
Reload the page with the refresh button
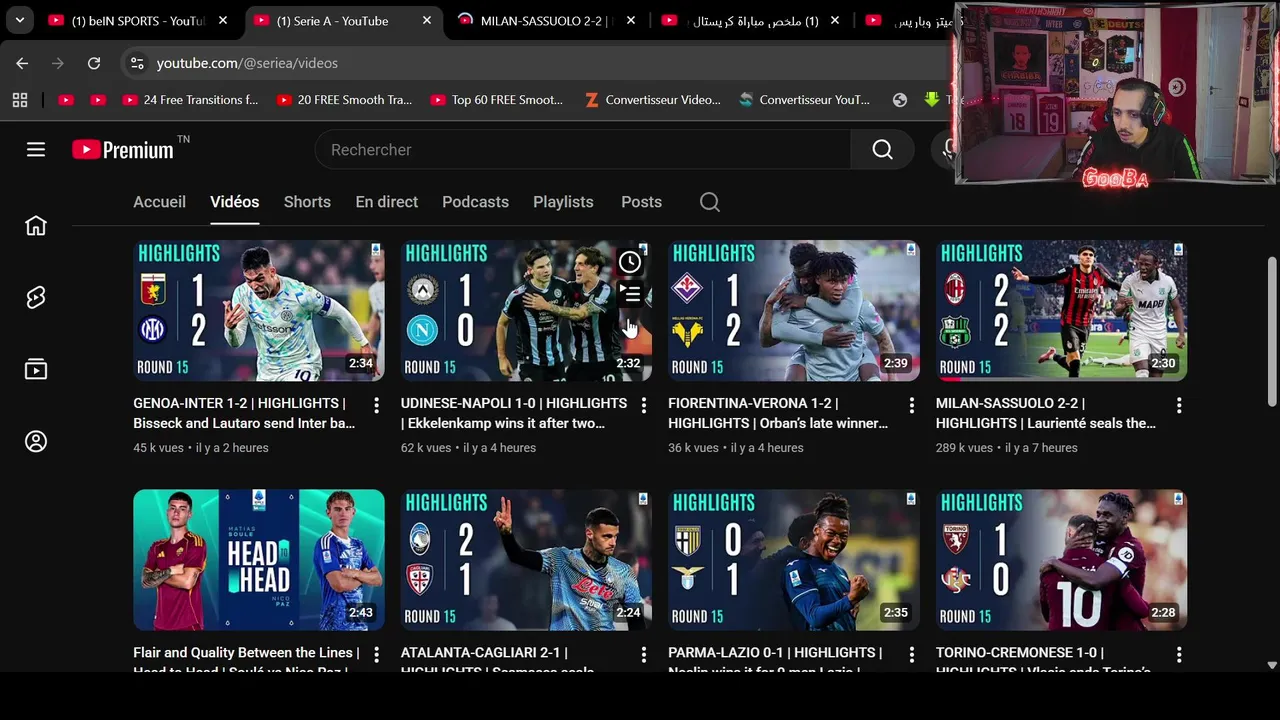94,63
